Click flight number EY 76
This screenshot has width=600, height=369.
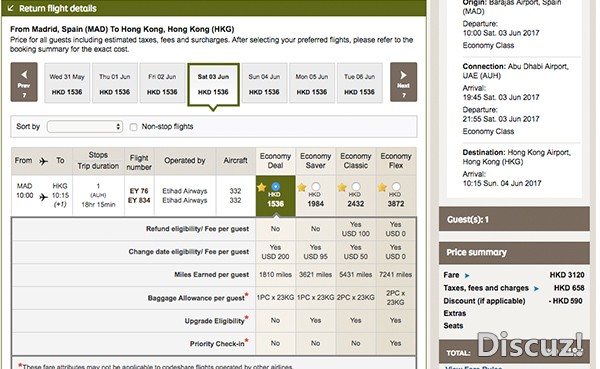click(139, 191)
